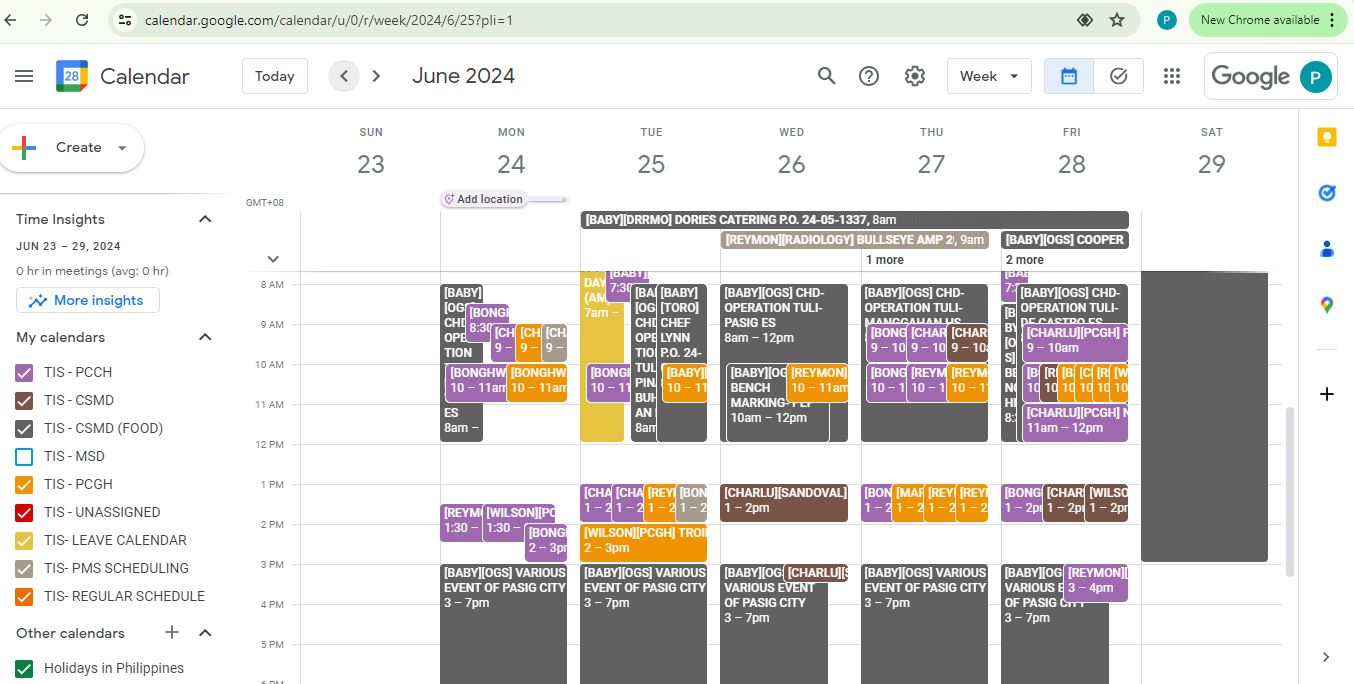This screenshot has width=1354, height=684.
Task: Add other calendars plus icon
Action: (172, 632)
